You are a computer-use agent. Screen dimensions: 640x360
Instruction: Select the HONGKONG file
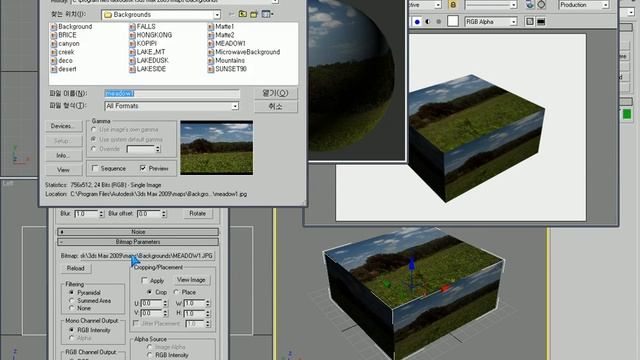(154, 35)
